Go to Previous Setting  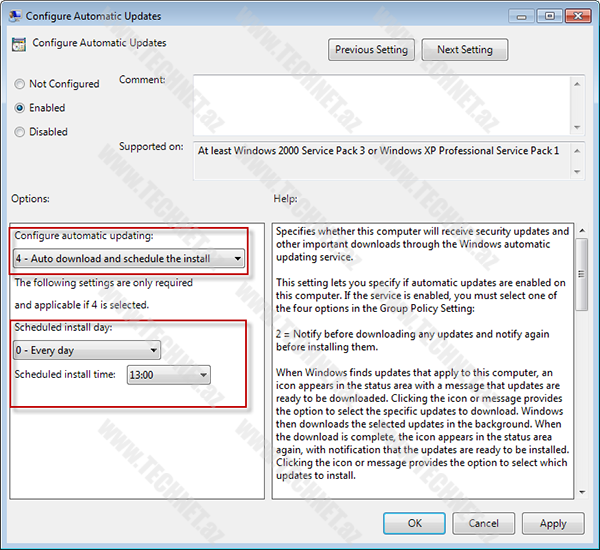point(371,50)
